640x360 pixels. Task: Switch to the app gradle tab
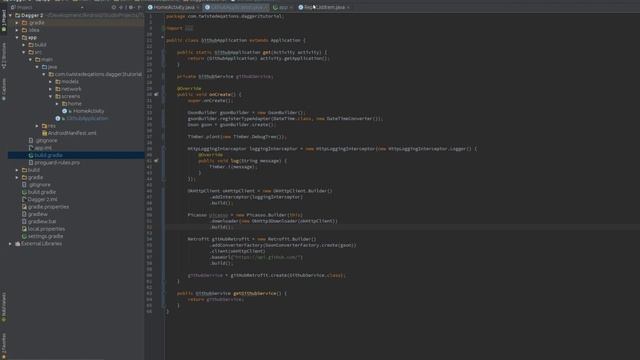(282, 7)
